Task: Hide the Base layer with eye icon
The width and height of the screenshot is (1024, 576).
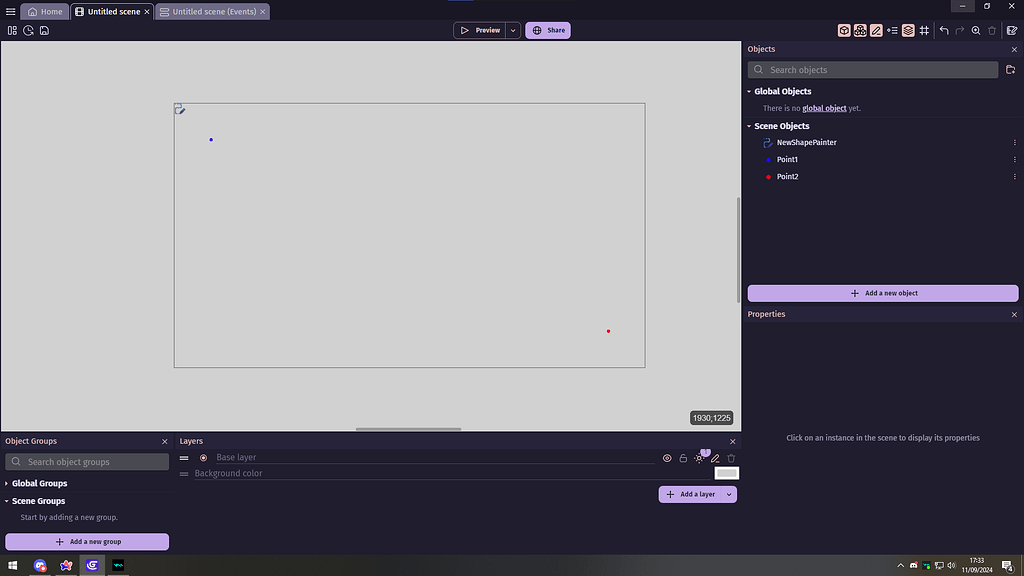Action: pyautogui.click(x=667, y=458)
